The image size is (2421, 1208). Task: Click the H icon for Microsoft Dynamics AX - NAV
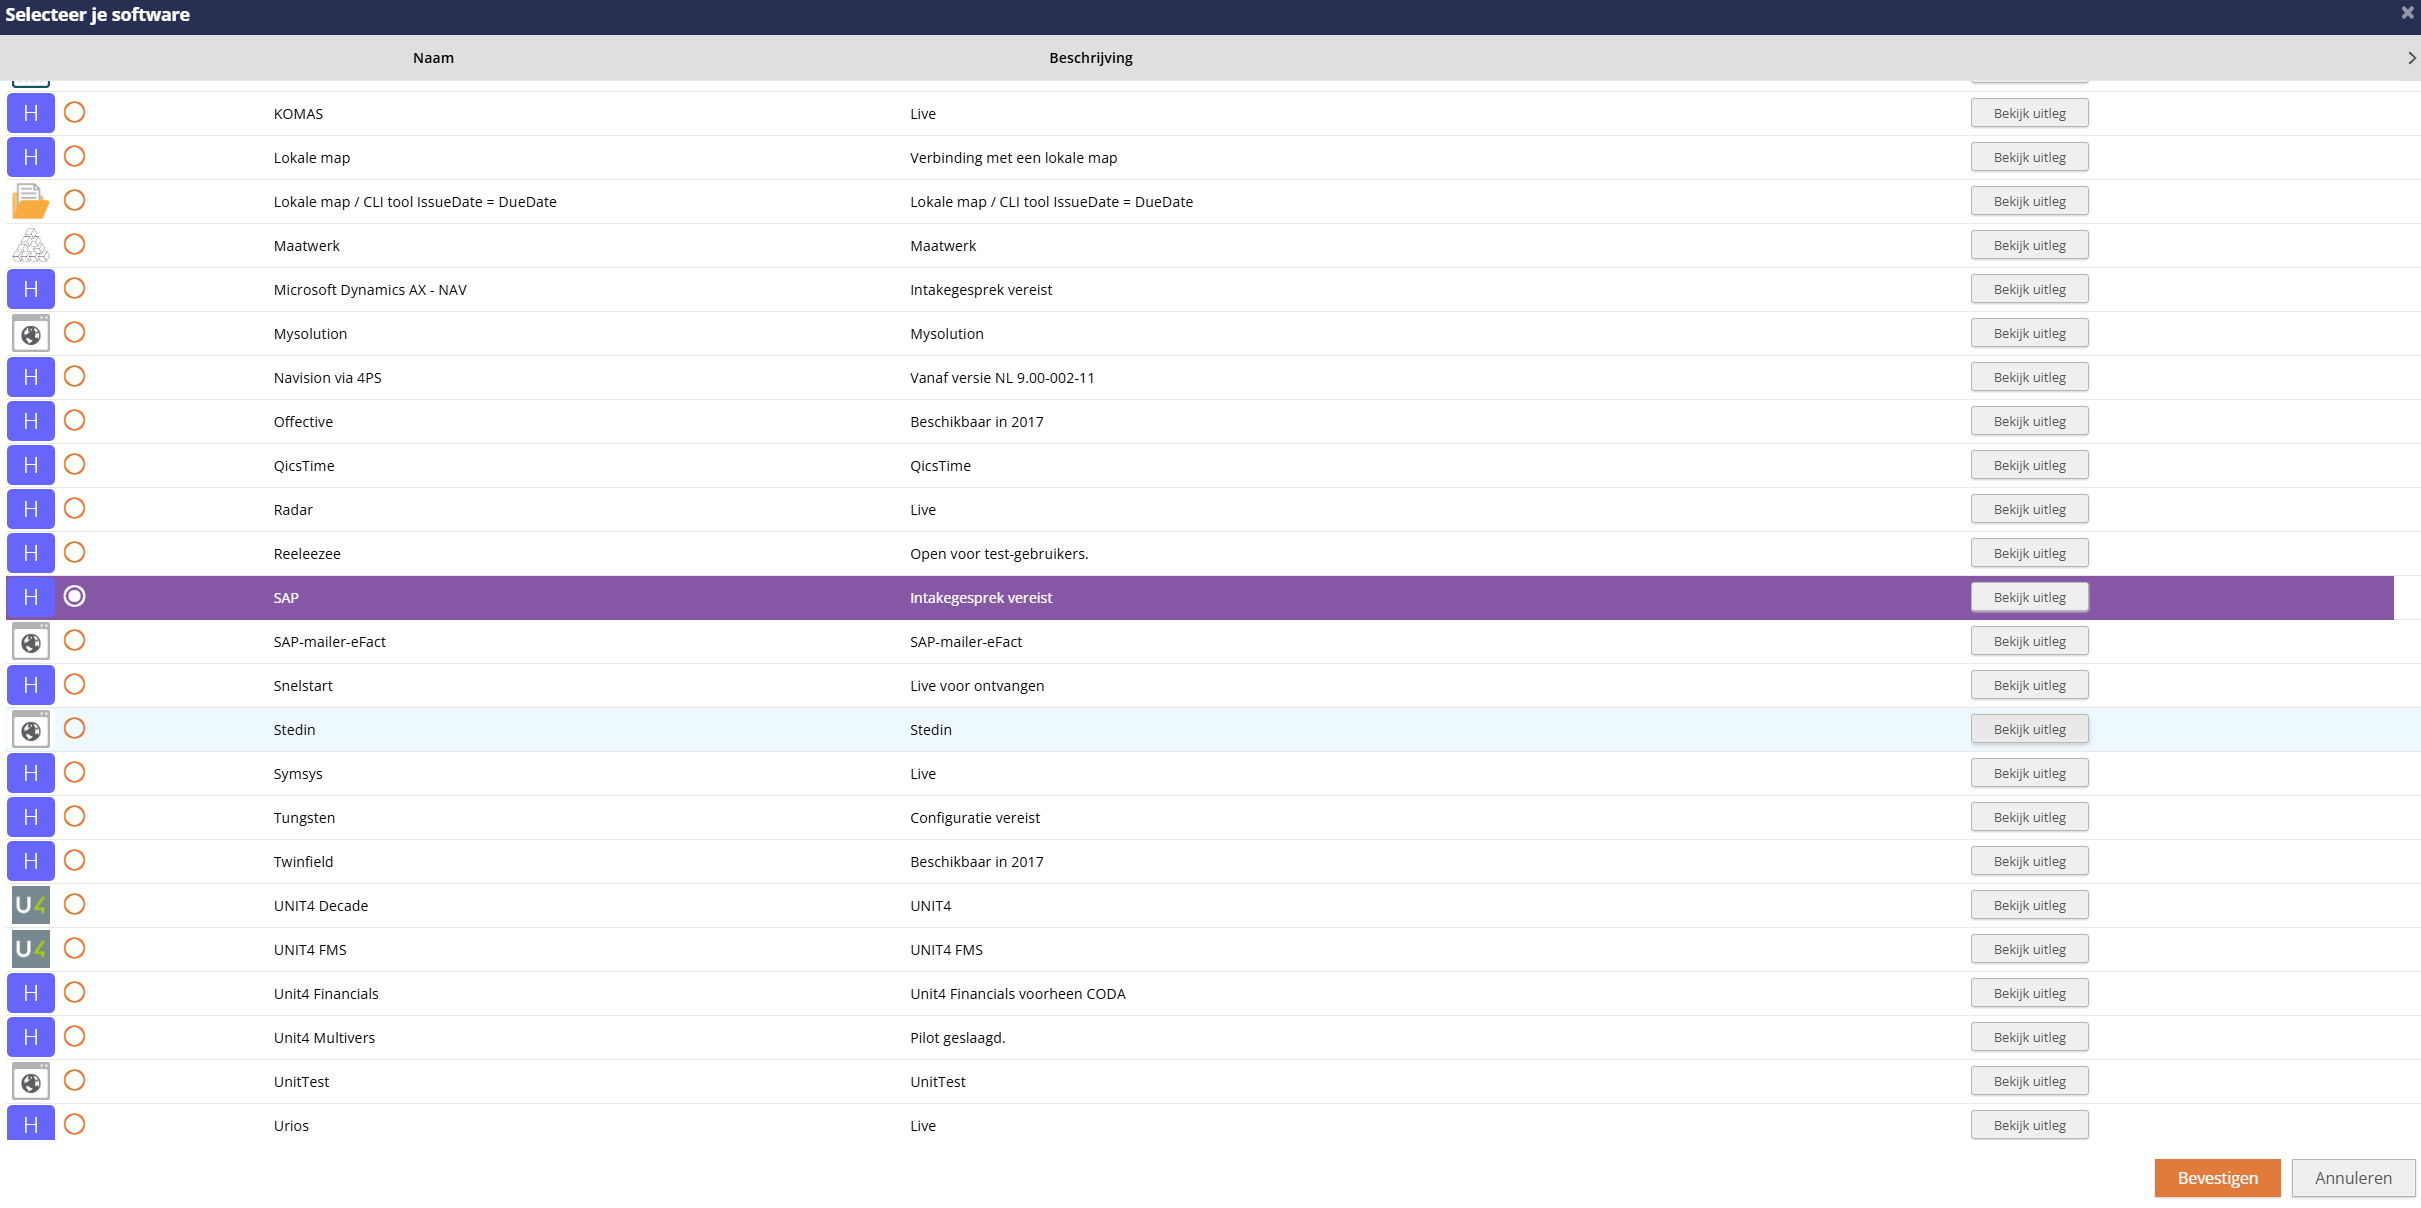click(31, 289)
